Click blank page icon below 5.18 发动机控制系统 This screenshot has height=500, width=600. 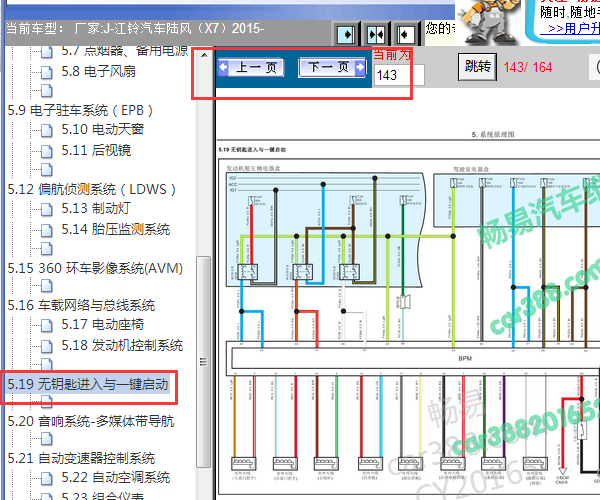coord(47,363)
